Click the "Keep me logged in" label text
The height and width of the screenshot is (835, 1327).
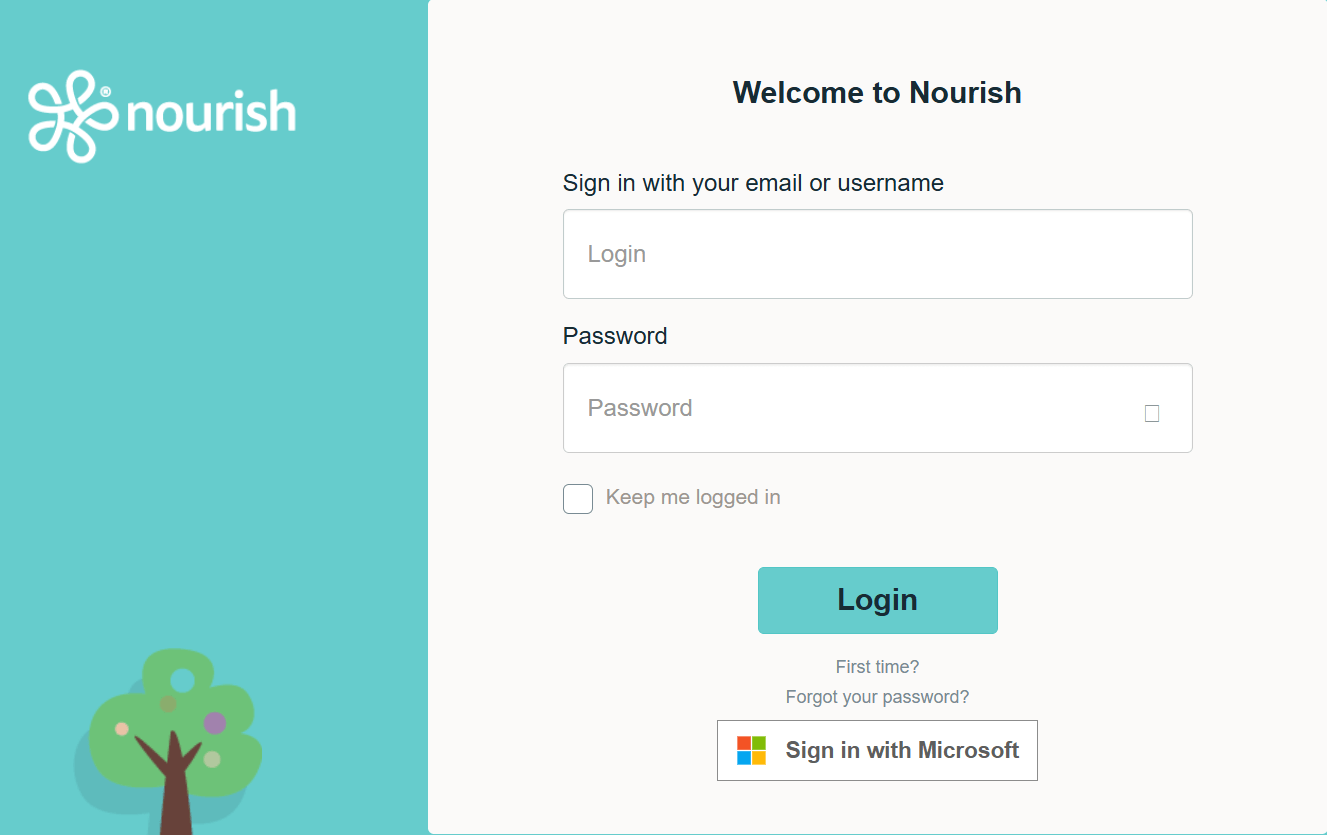point(693,497)
